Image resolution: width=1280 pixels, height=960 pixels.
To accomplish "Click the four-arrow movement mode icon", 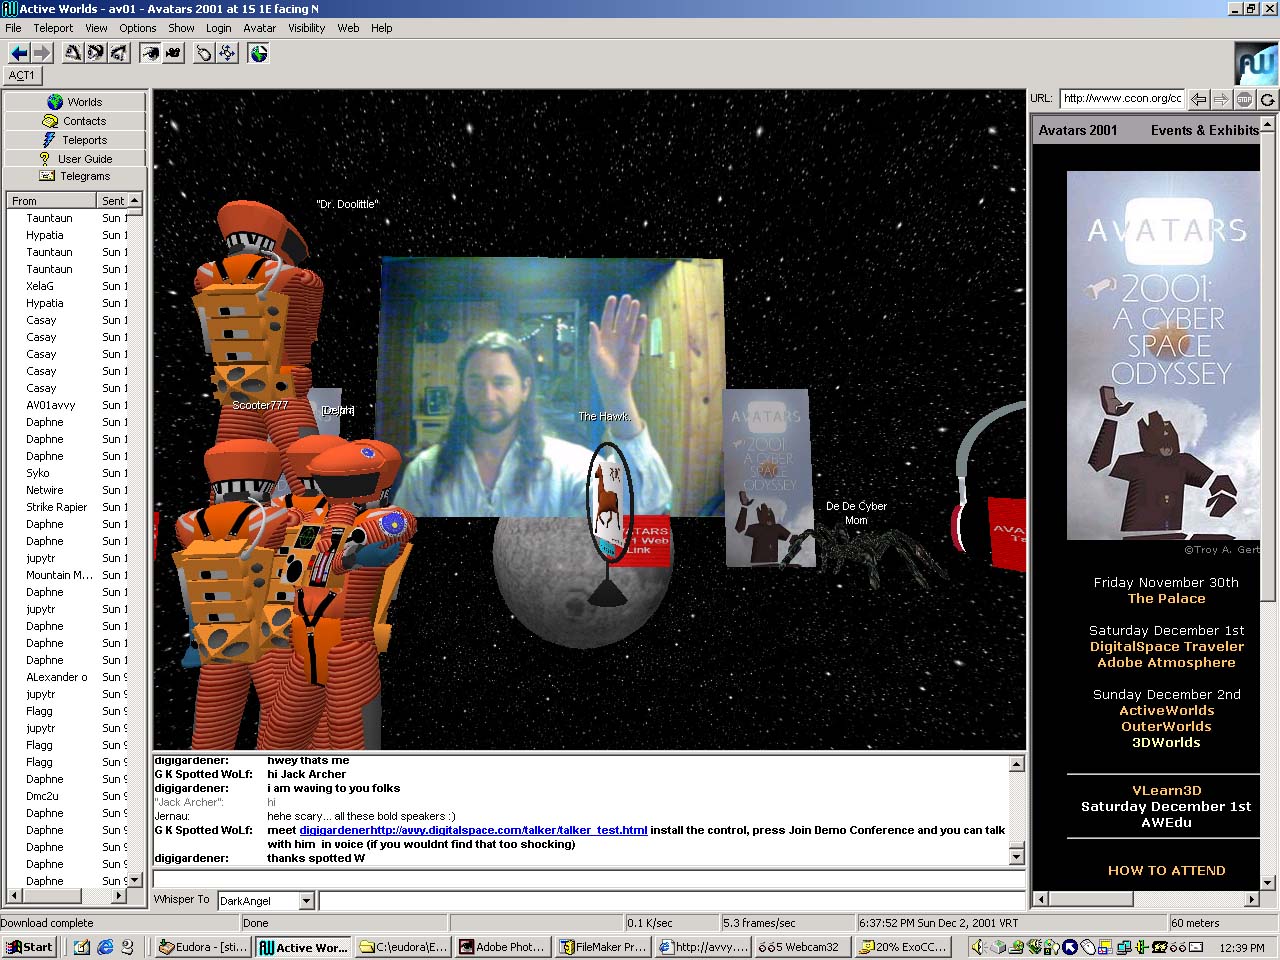I will pos(227,53).
